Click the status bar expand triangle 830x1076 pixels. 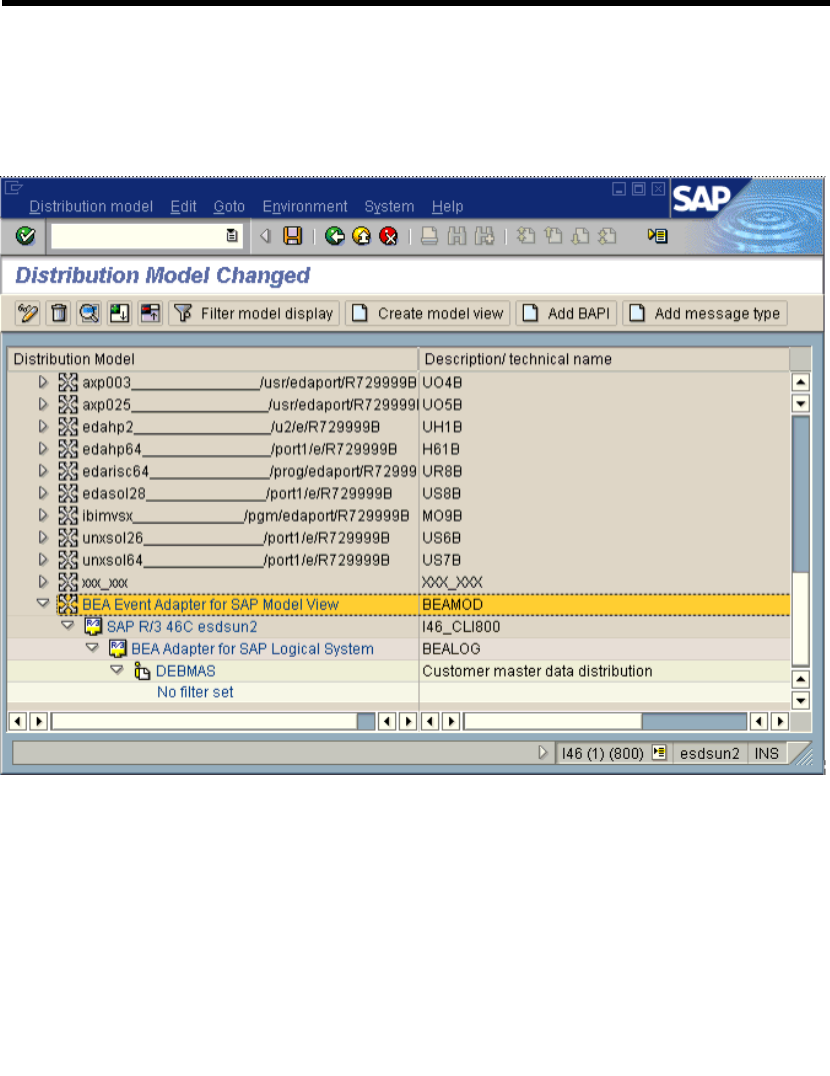[543, 753]
